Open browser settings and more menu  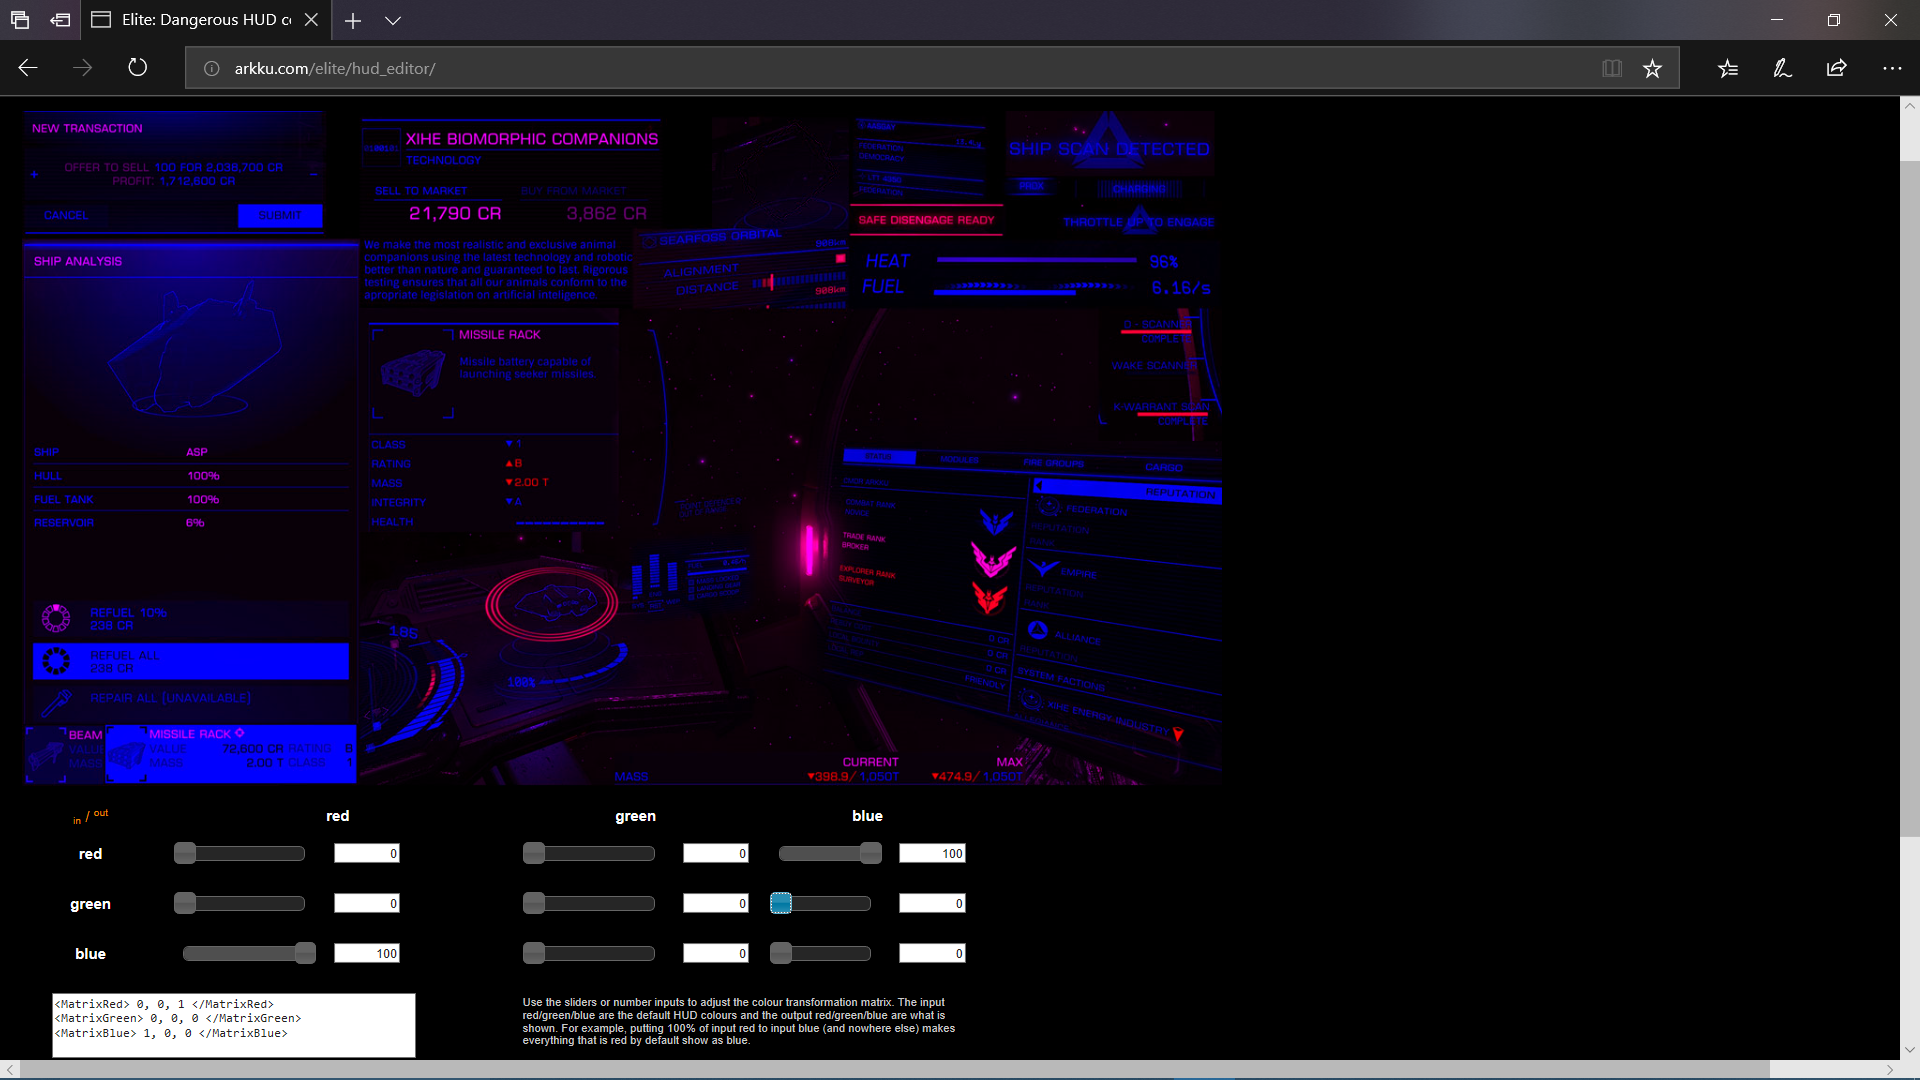coord(1892,68)
